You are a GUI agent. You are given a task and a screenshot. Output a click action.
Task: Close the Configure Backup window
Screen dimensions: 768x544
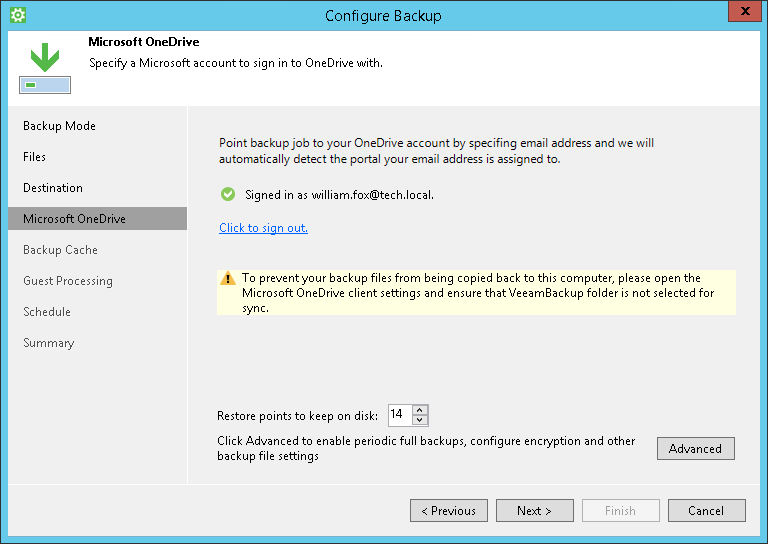[x=744, y=11]
